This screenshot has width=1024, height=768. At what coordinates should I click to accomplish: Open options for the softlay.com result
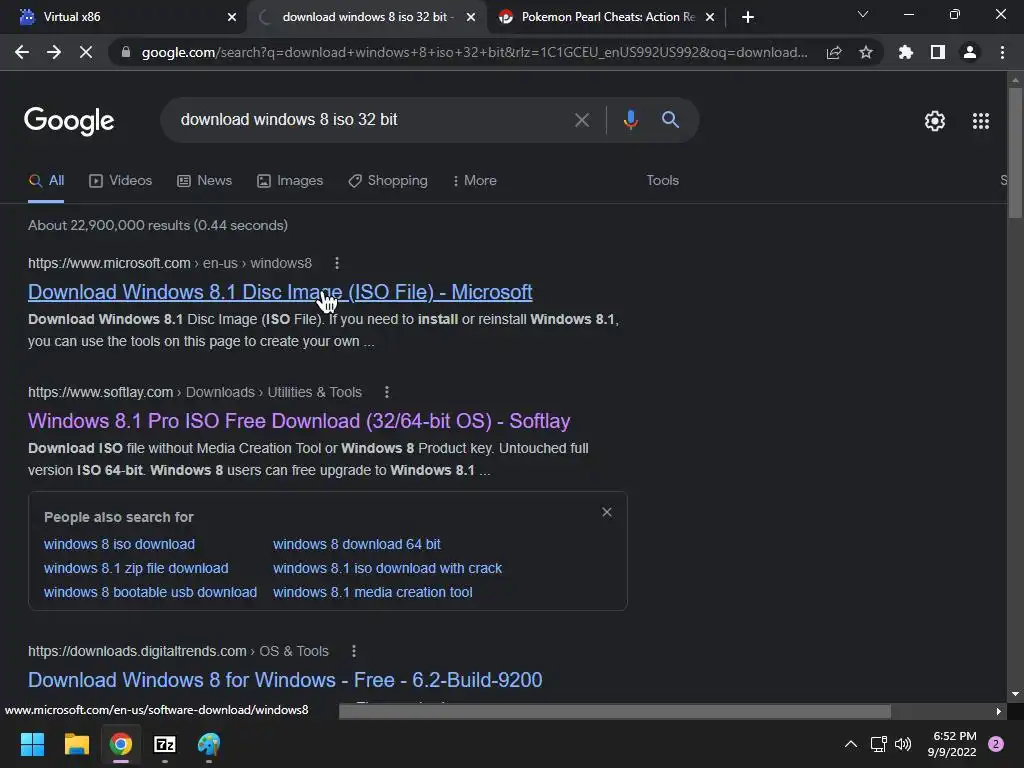click(387, 392)
